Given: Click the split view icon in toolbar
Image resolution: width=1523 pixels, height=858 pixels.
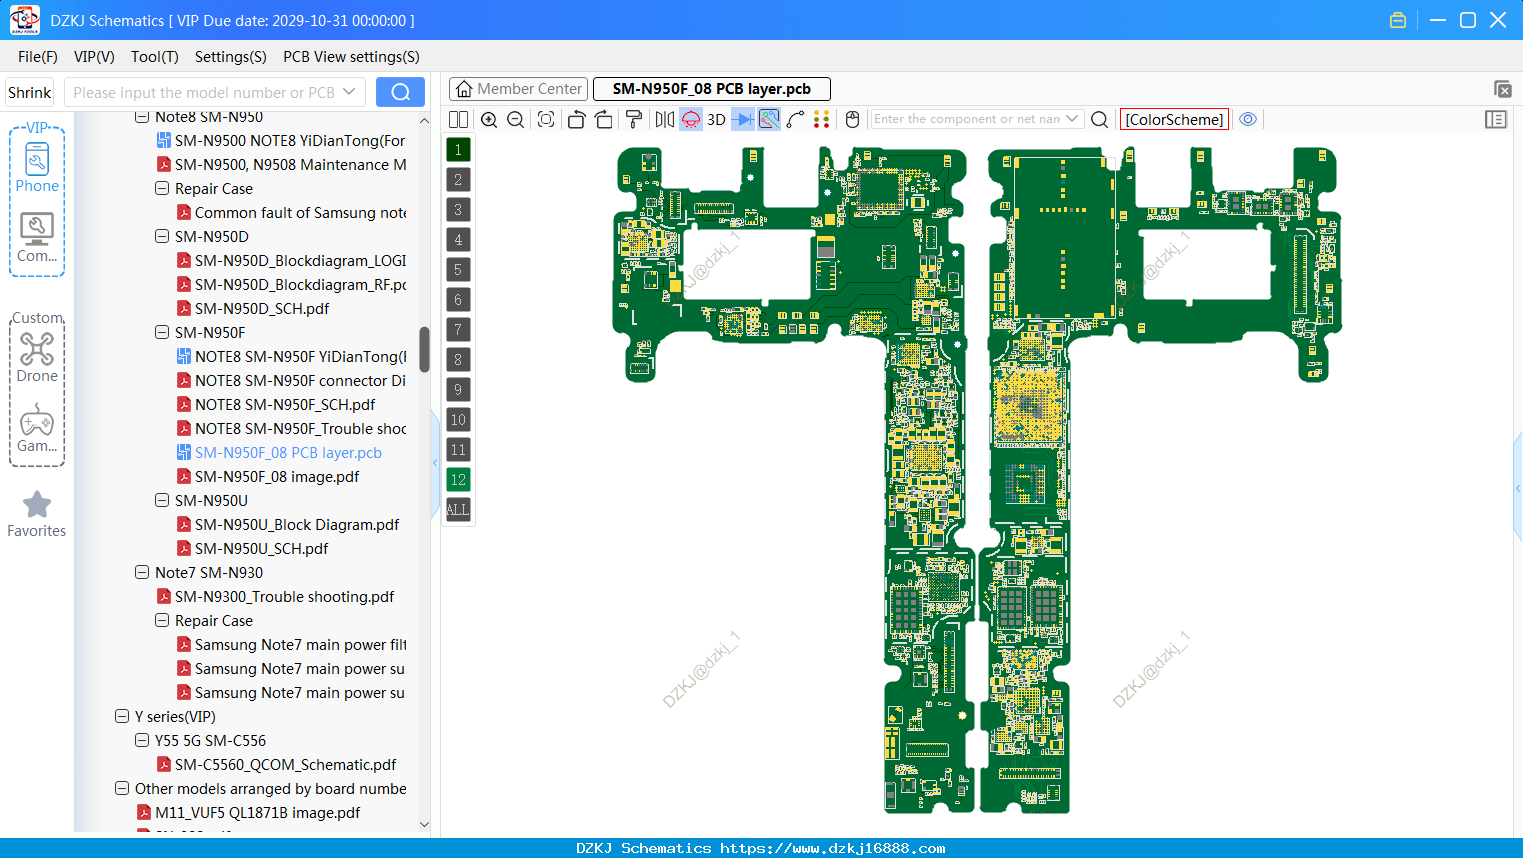Looking at the screenshot, I should pyautogui.click(x=458, y=119).
